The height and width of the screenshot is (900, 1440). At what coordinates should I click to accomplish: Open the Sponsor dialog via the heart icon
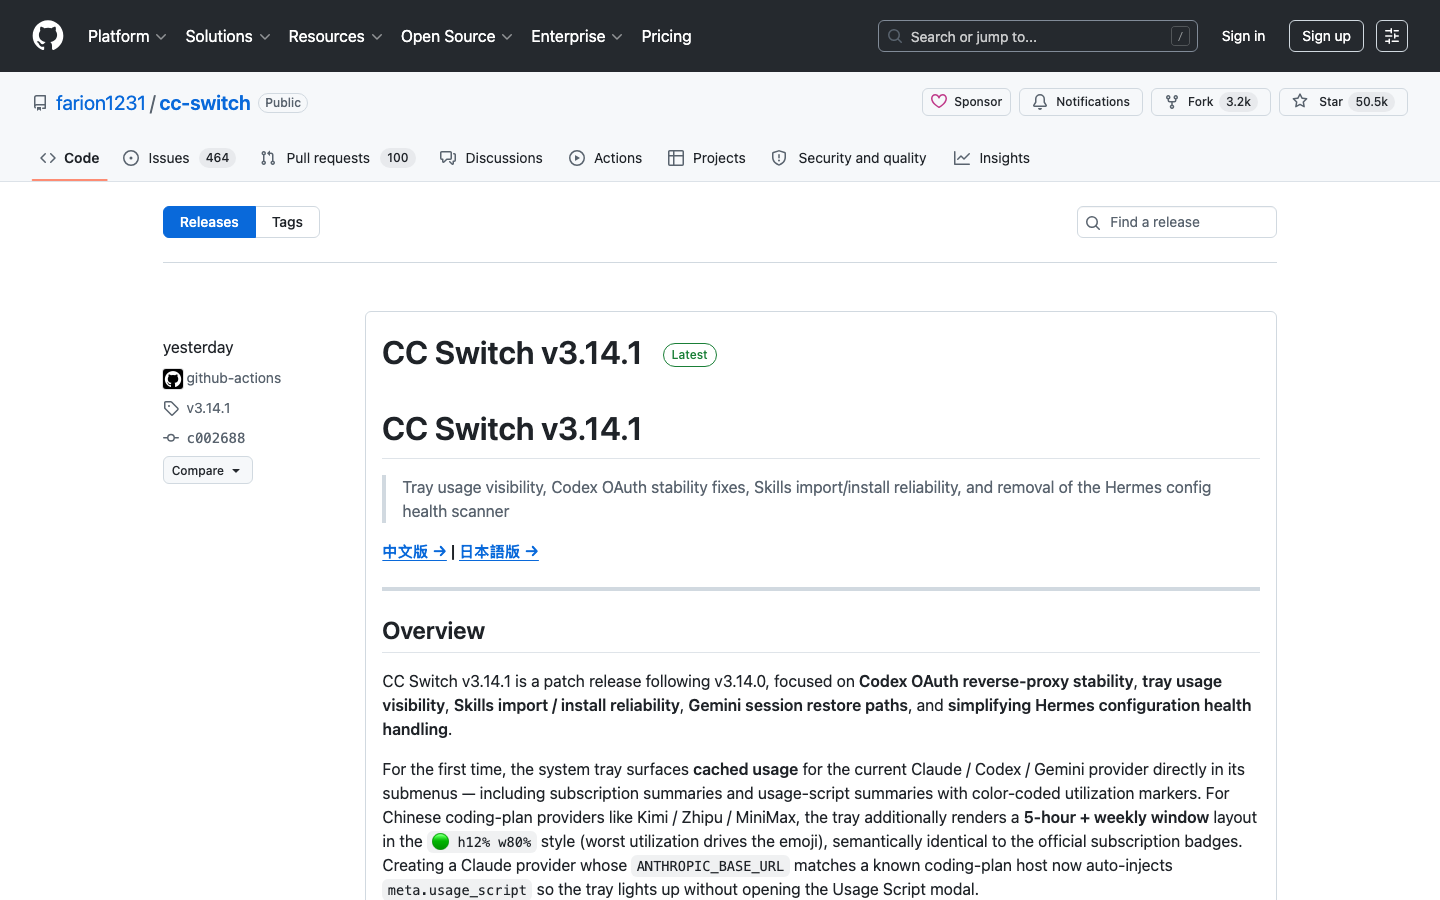[x=940, y=101]
